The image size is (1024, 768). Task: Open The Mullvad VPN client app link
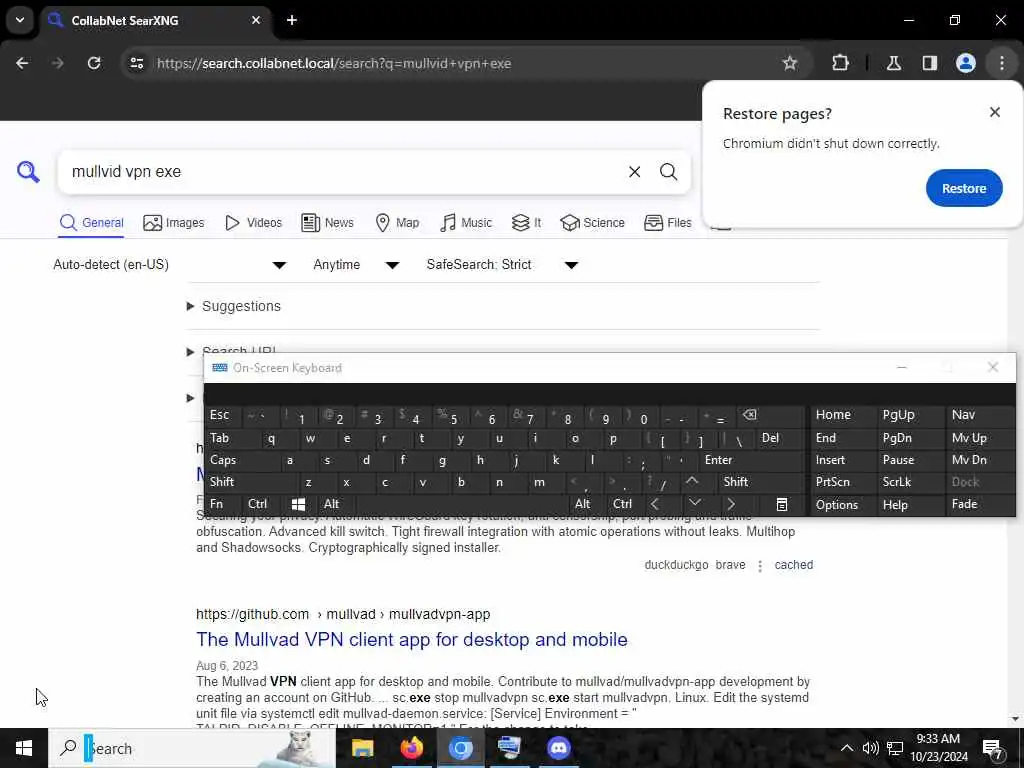(x=411, y=639)
